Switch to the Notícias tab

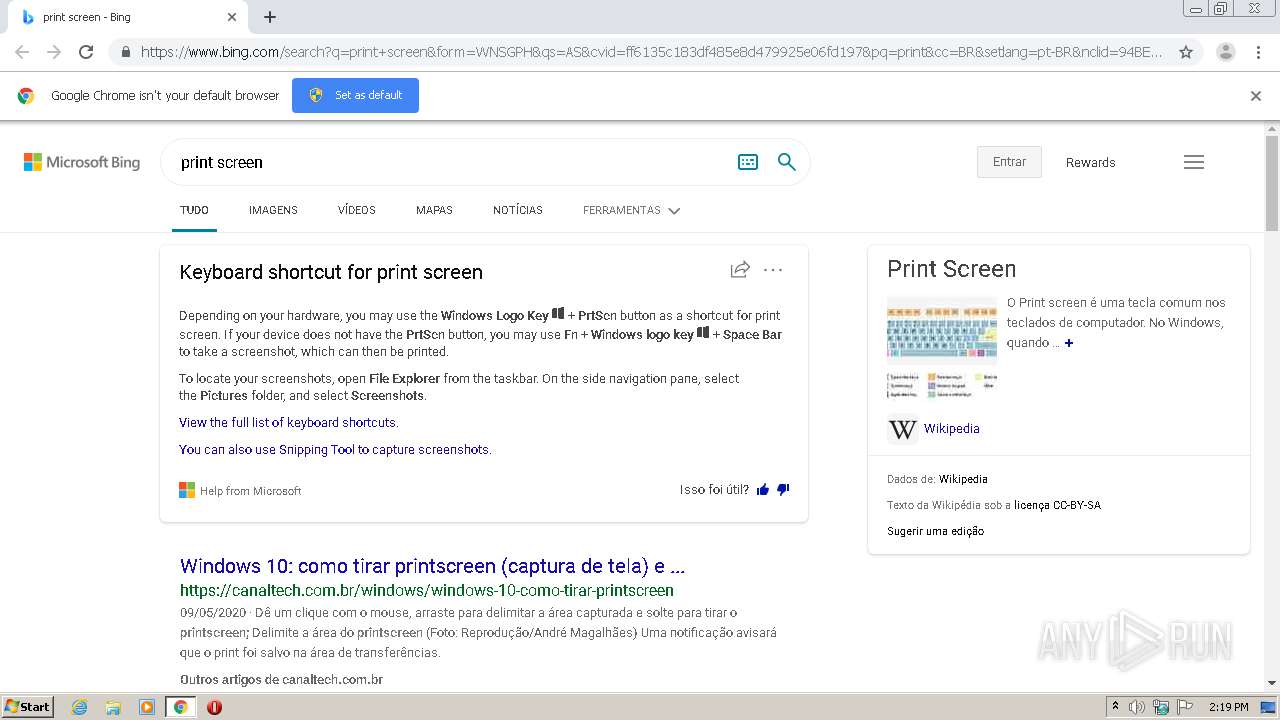coord(518,210)
